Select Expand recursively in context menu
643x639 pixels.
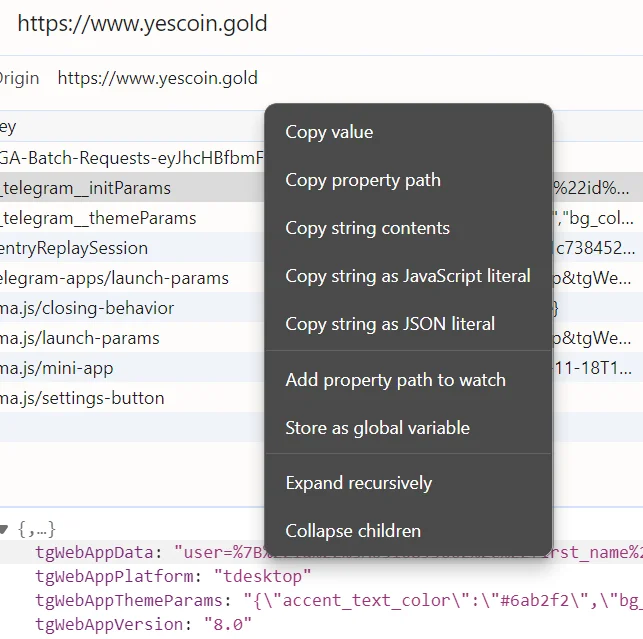[408, 483]
